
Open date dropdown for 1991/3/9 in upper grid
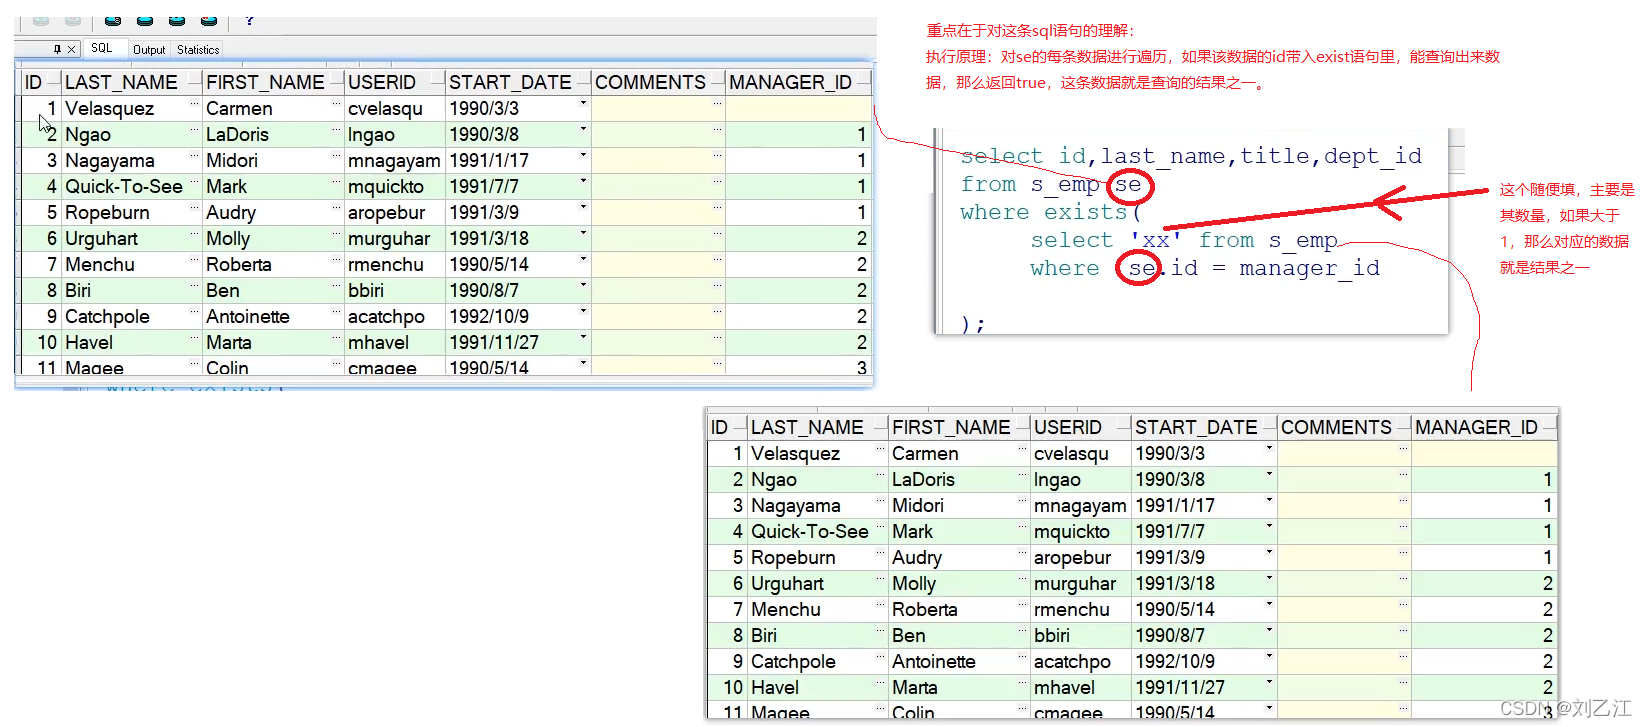583,207
